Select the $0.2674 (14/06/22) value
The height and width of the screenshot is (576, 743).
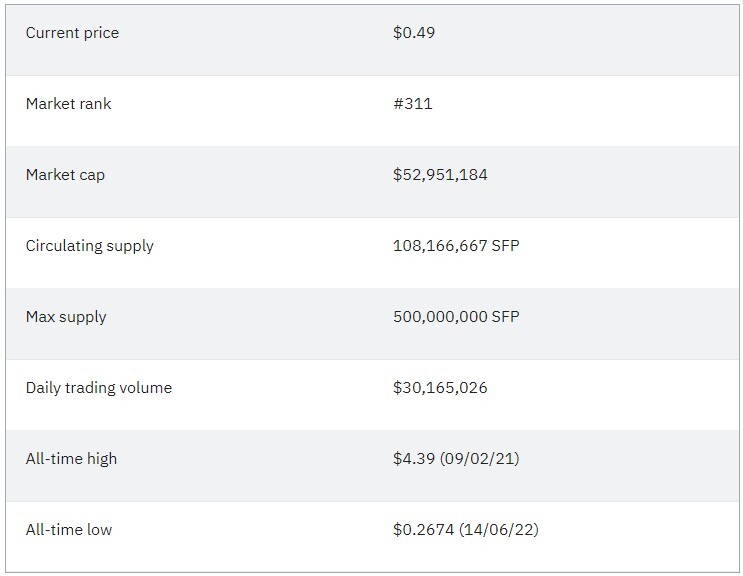pos(466,530)
